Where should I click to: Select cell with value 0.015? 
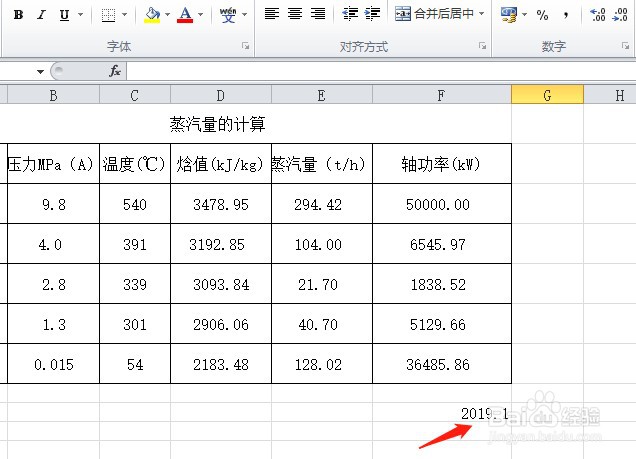53,364
